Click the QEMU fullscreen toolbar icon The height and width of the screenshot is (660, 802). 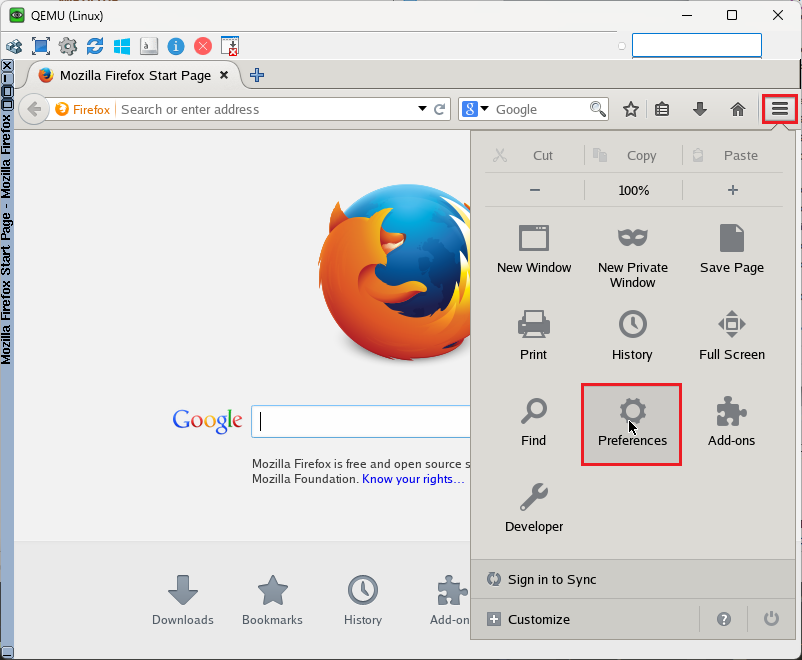pyautogui.click(x=41, y=46)
